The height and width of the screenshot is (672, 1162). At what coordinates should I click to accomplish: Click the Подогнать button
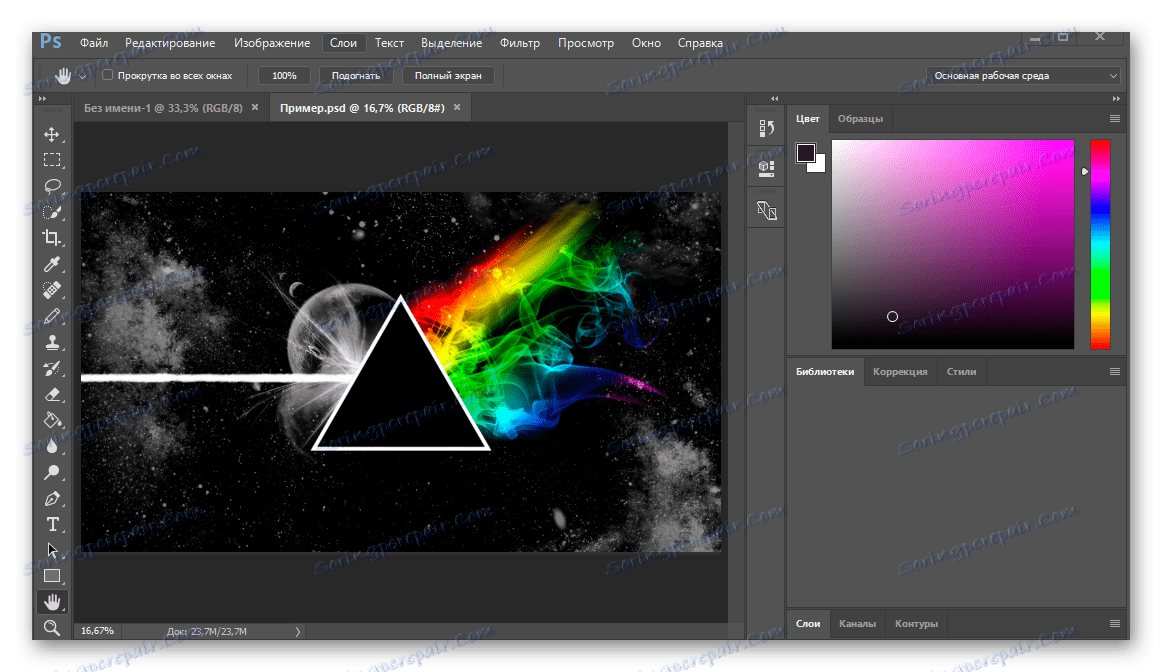pos(356,76)
